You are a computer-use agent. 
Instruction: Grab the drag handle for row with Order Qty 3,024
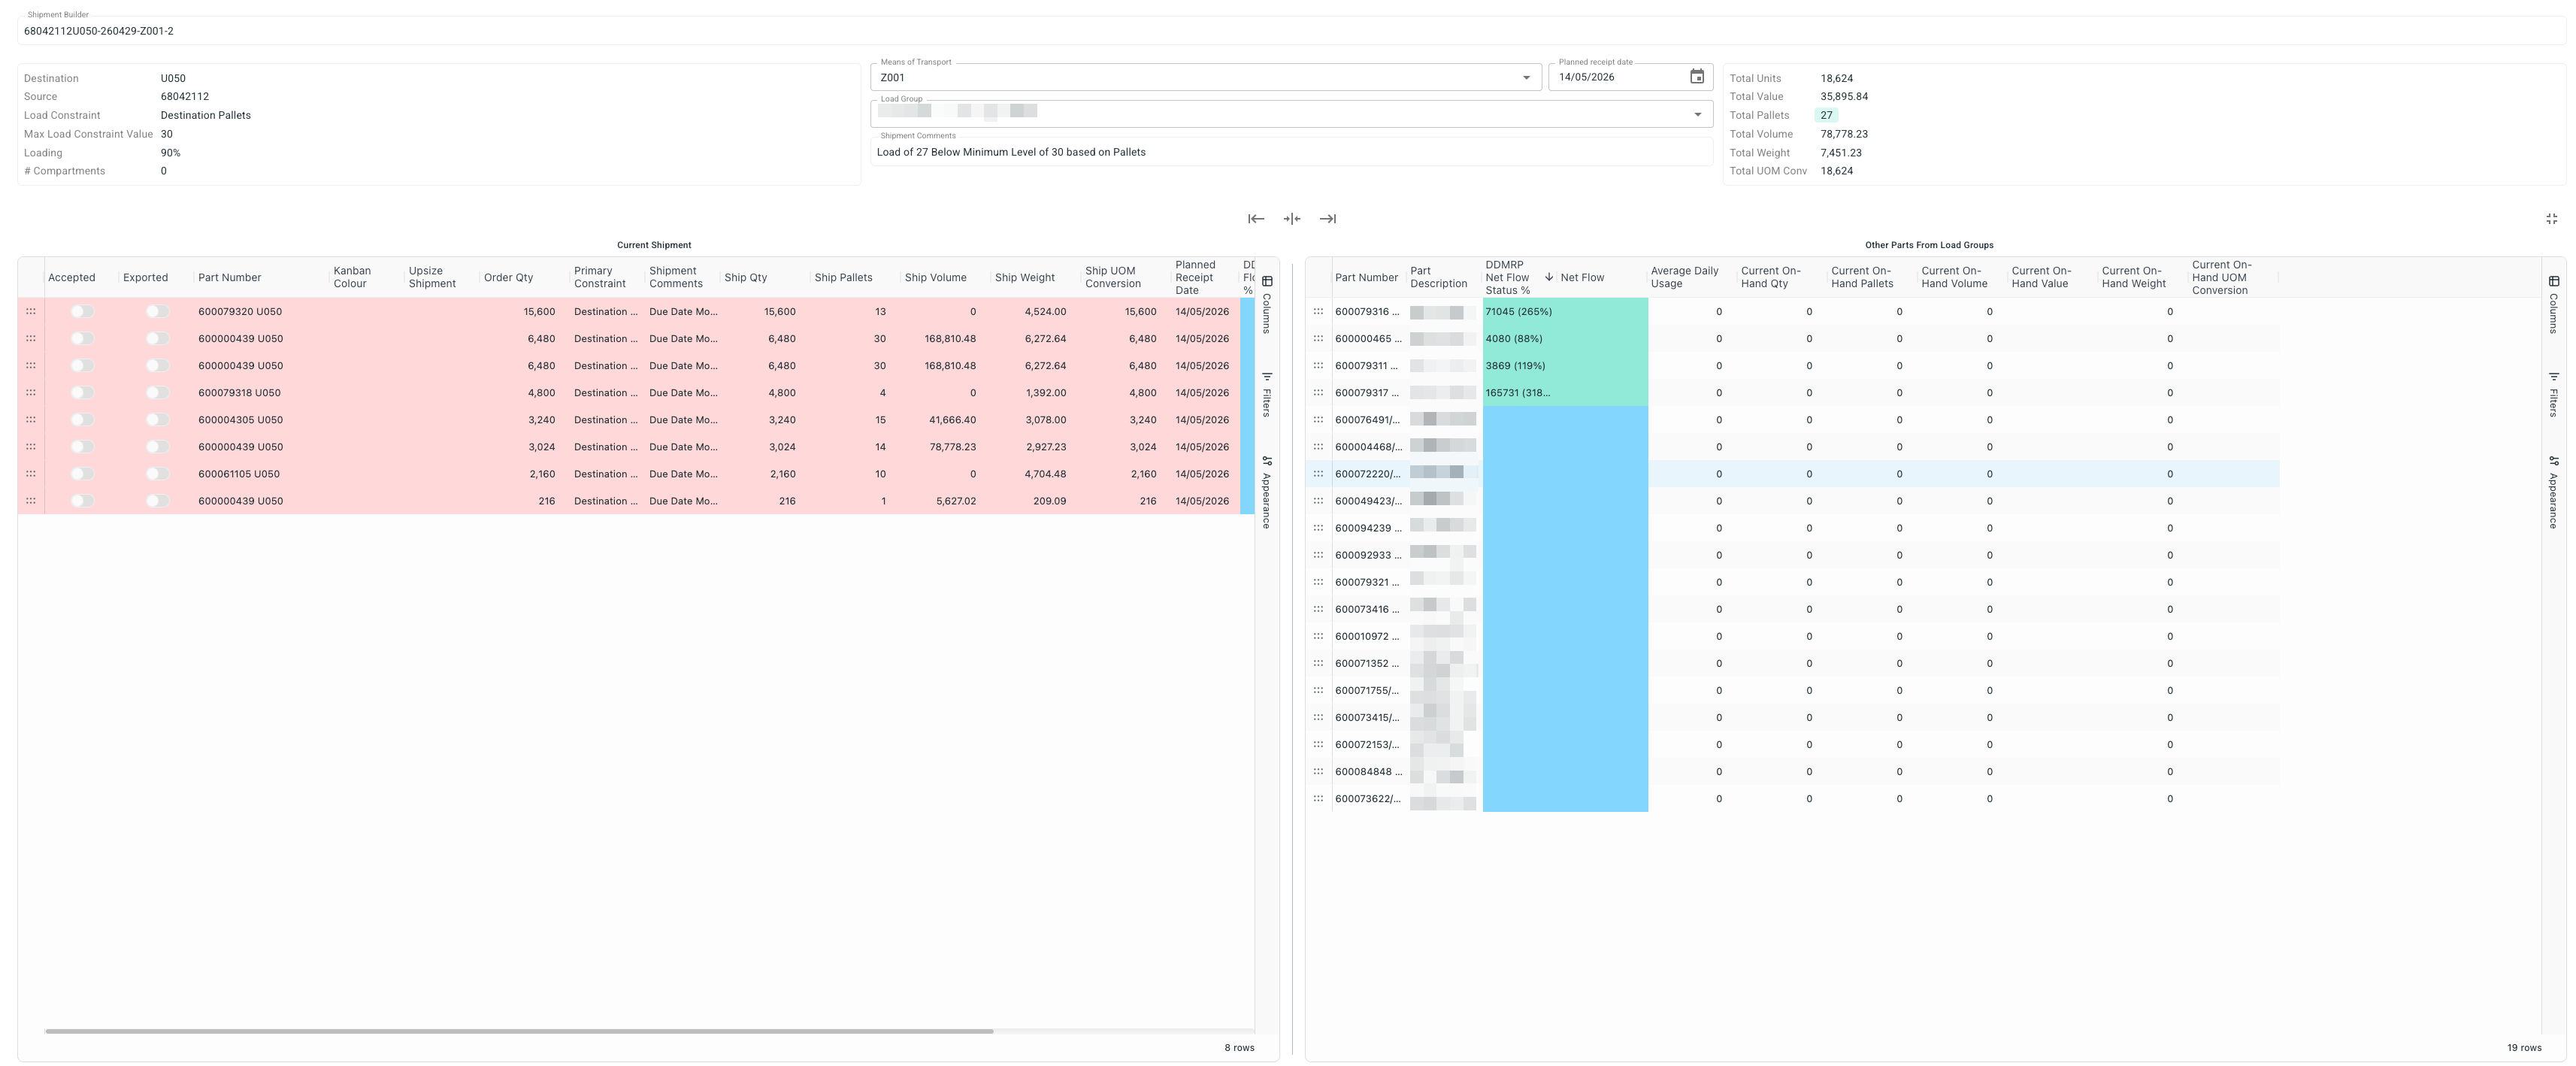pyautogui.click(x=31, y=447)
